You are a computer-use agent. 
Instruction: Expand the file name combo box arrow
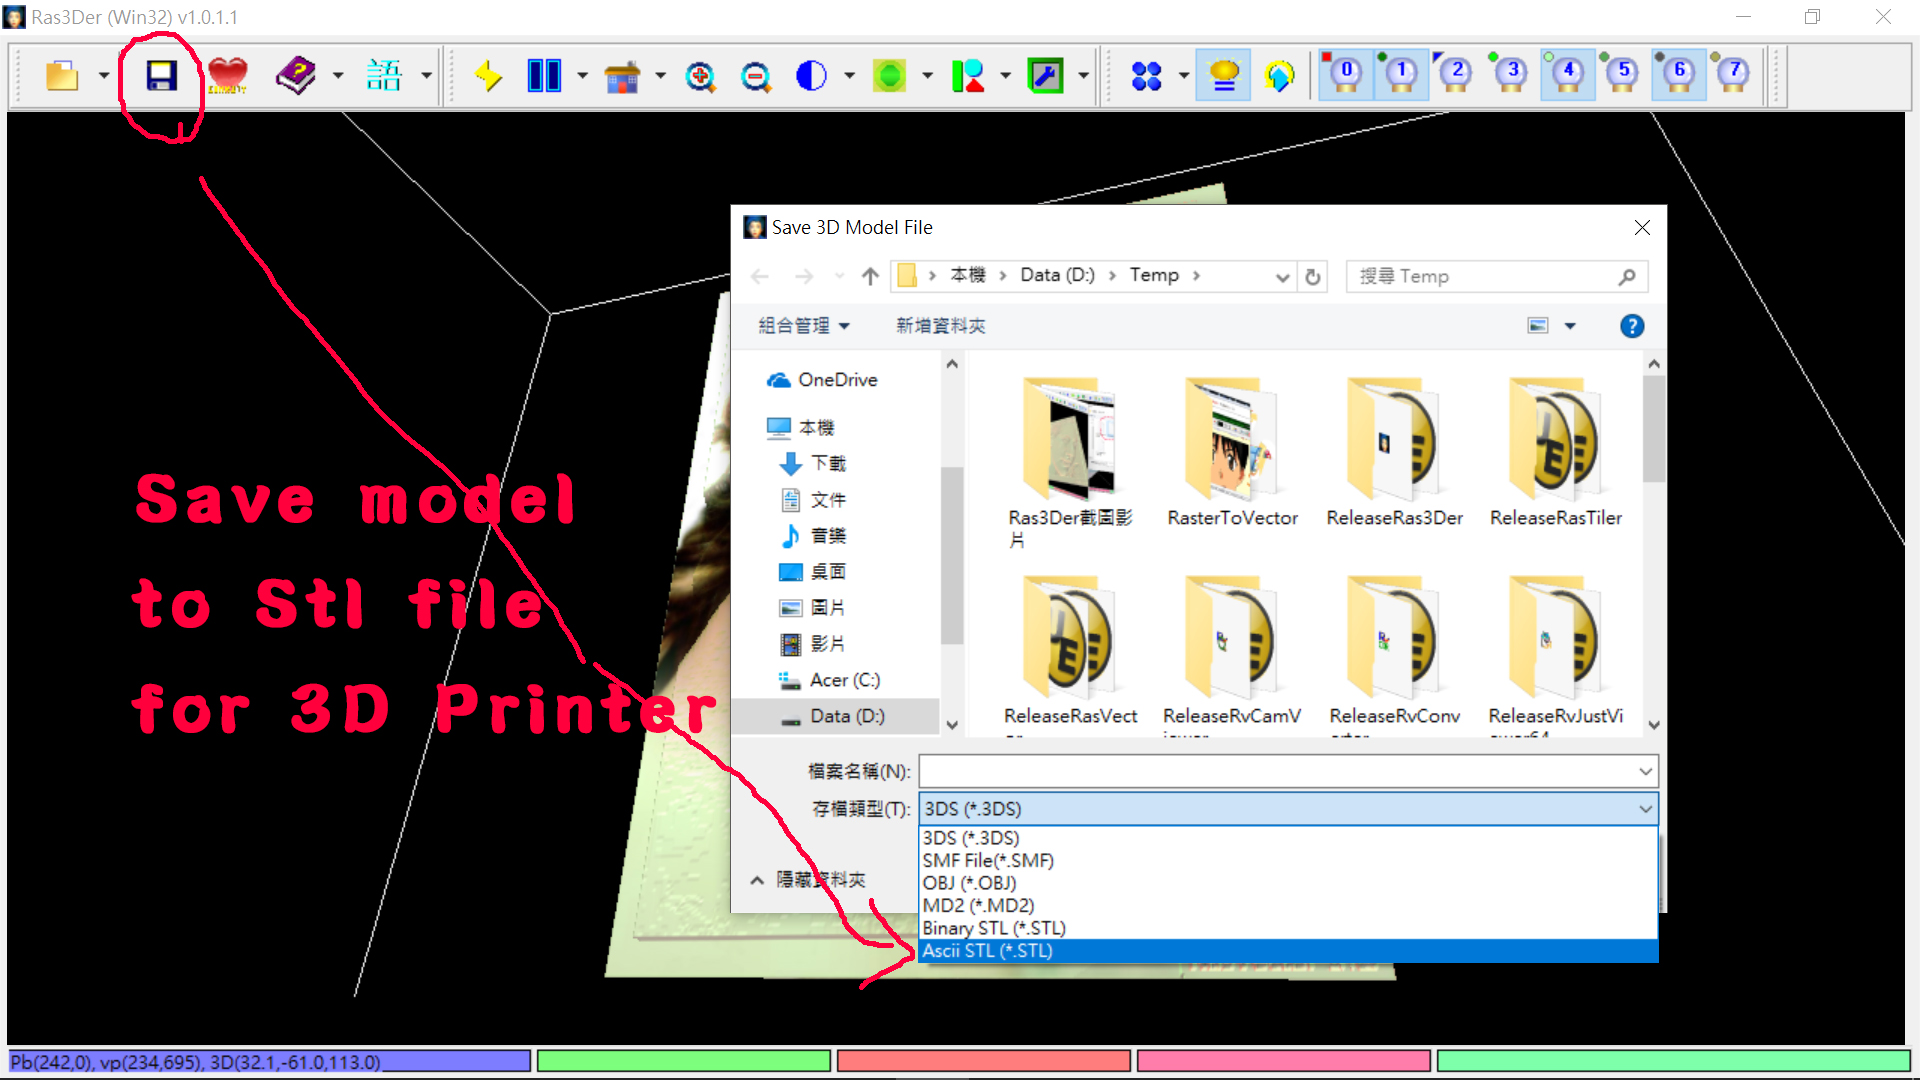[1645, 771]
